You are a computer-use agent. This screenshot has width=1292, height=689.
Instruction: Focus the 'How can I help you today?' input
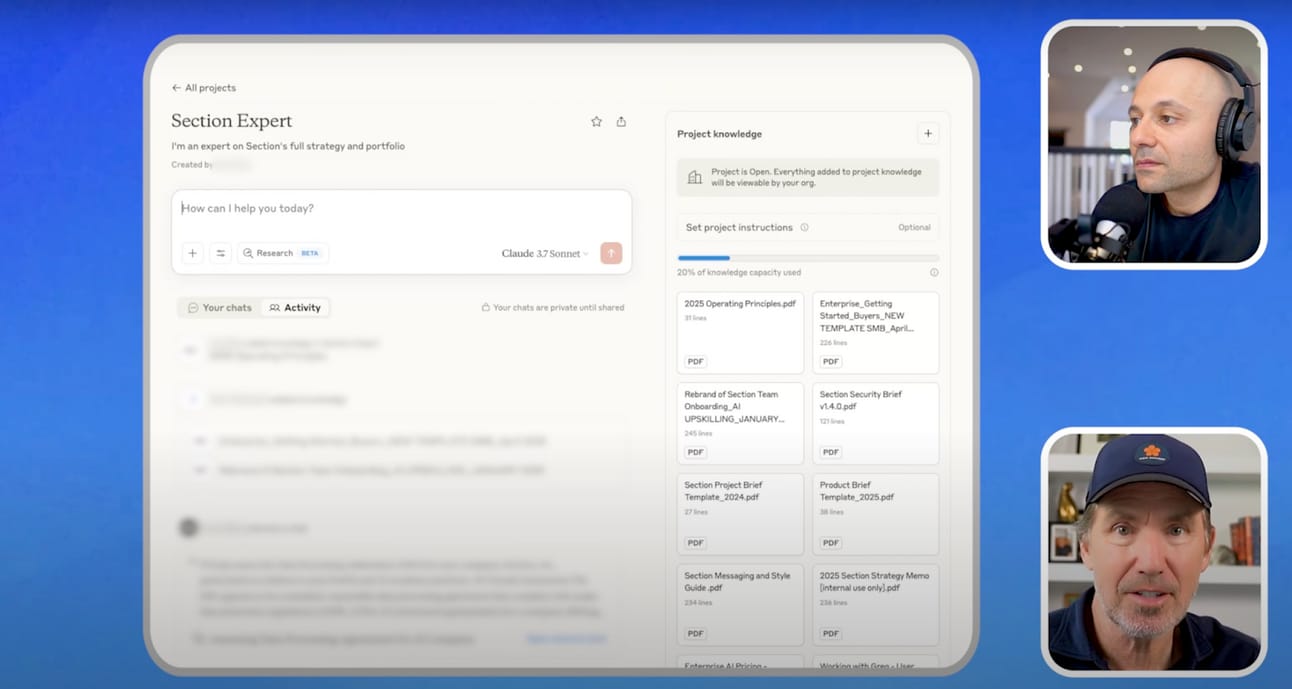click(401, 209)
